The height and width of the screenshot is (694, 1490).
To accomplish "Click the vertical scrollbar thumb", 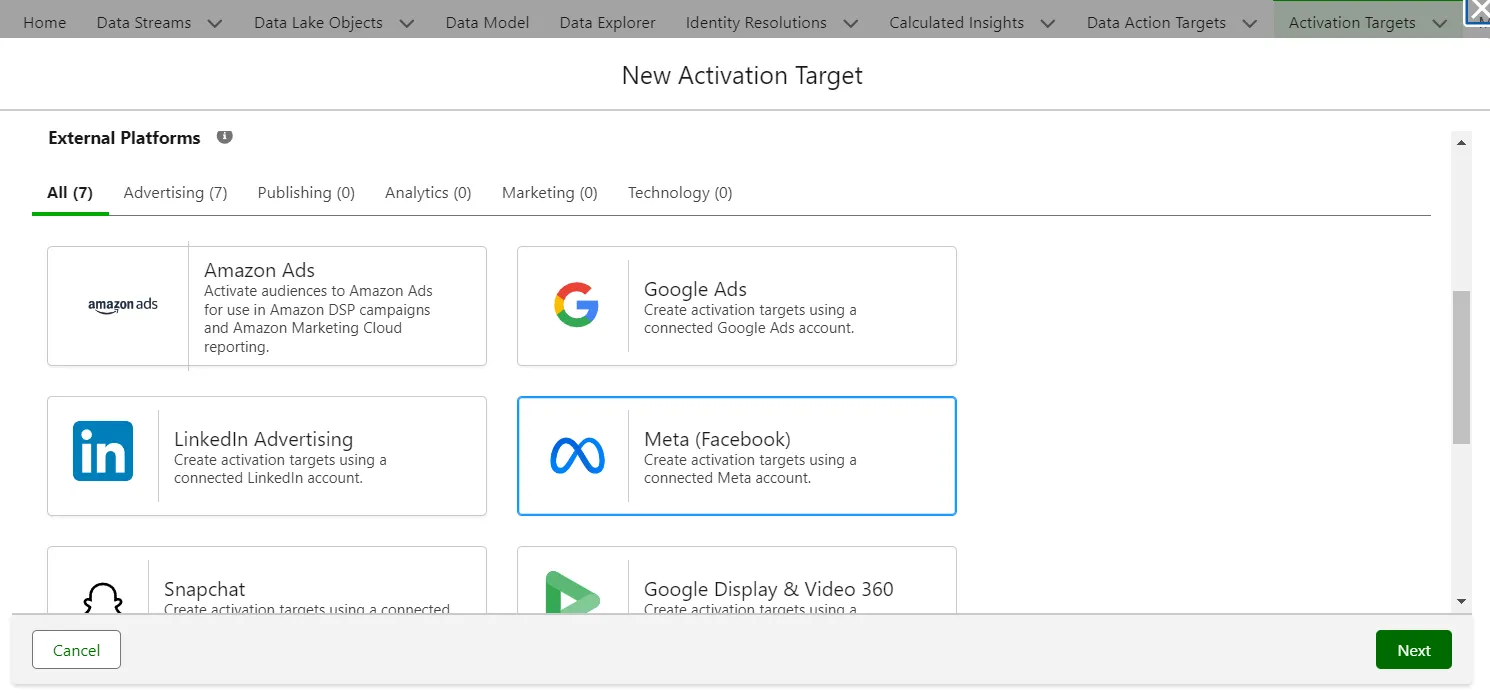I will pyautogui.click(x=1461, y=366).
